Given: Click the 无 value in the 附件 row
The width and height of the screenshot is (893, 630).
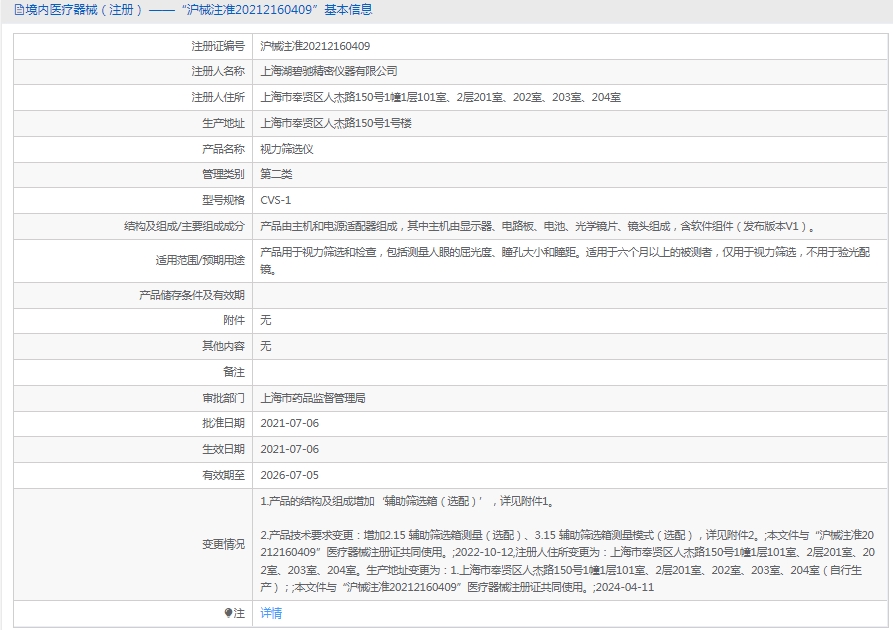Looking at the screenshot, I should click(265, 321).
